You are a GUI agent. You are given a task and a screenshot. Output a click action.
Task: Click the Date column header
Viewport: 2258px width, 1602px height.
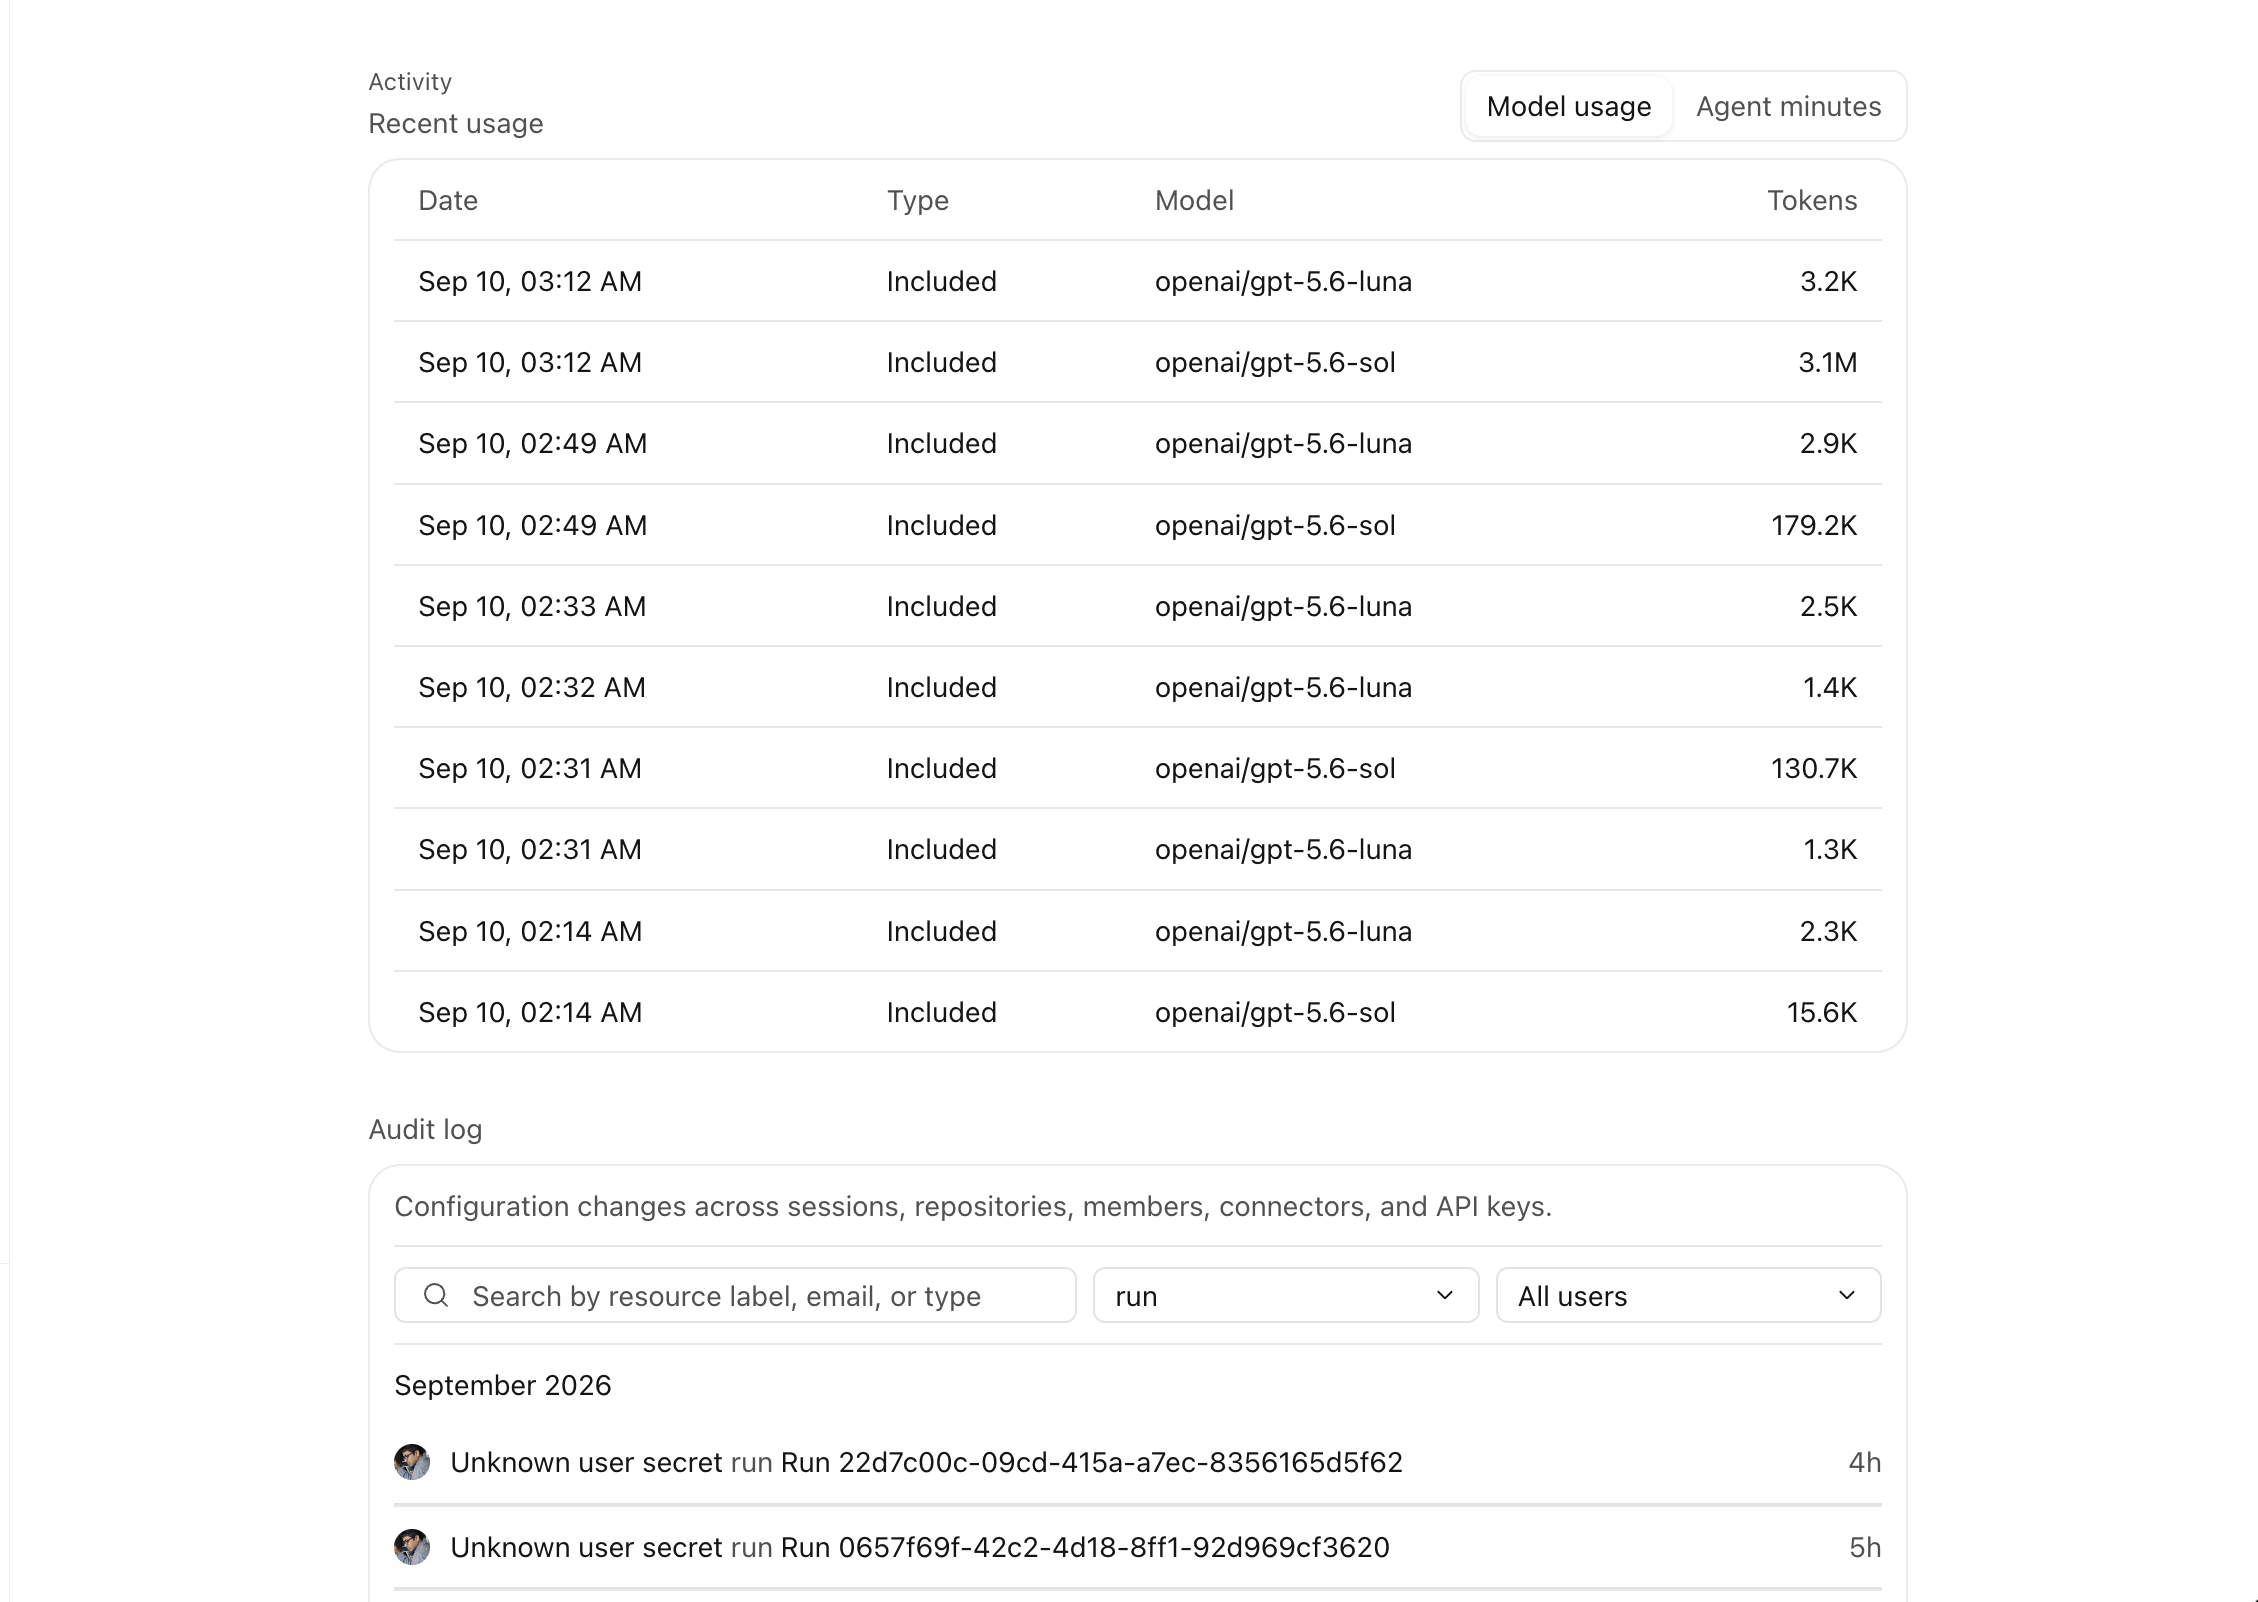448,200
